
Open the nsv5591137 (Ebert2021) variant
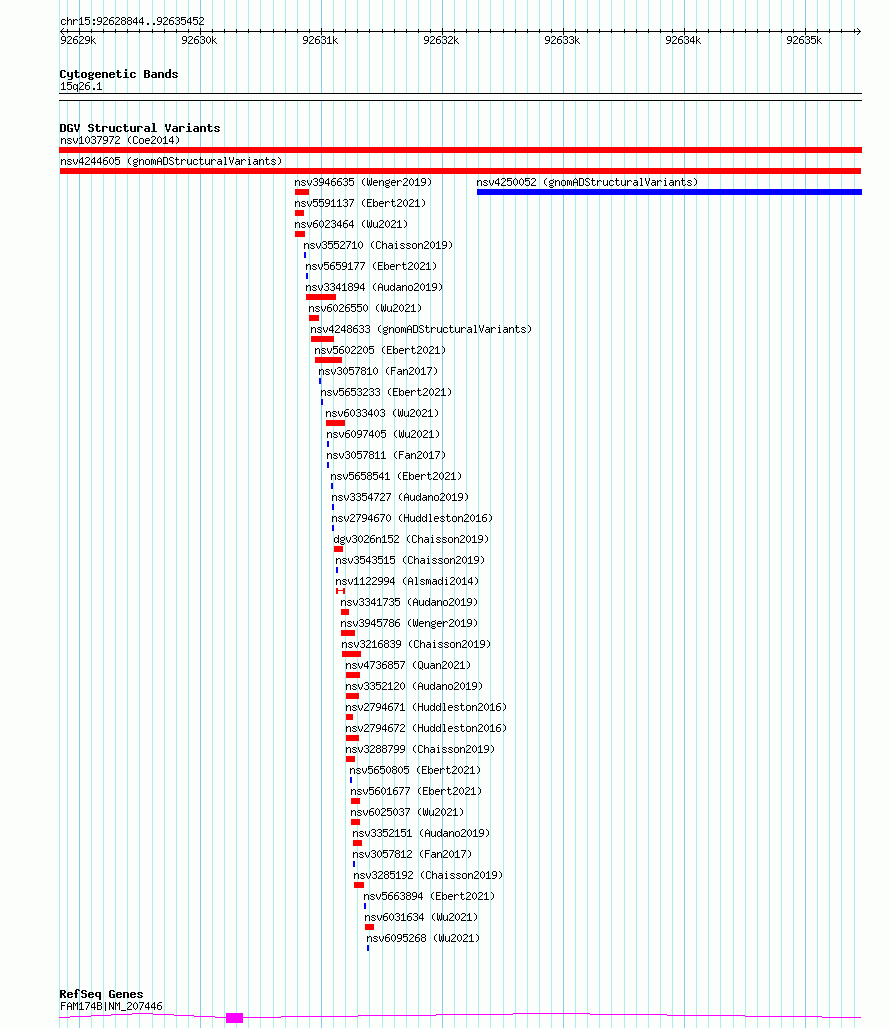pyautogui.click(x=360, y=203)
